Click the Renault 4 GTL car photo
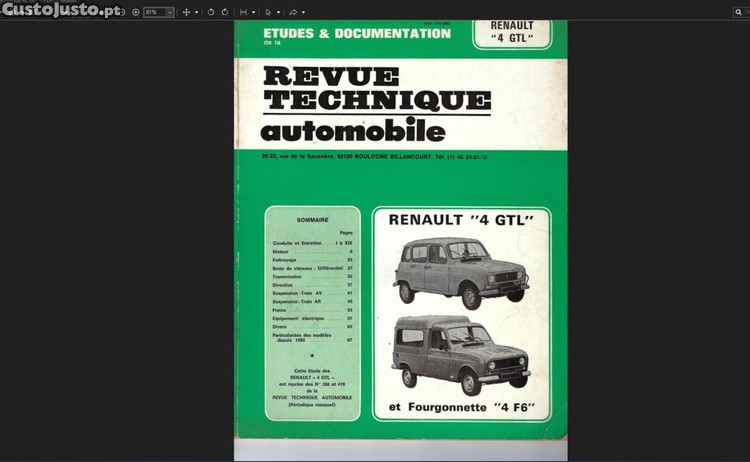Image resolution: width=750 pixels, height=462 pixels. [x=462, y=270]
